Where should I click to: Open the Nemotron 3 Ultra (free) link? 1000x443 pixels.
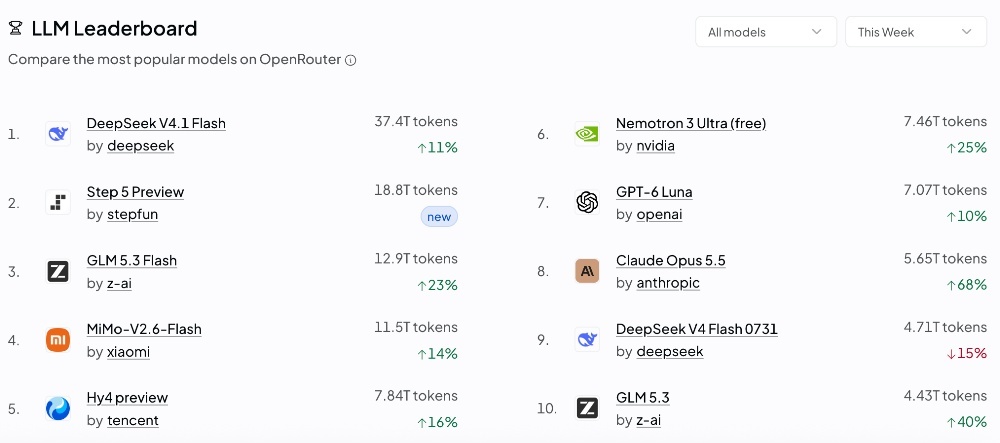(691, 123)
